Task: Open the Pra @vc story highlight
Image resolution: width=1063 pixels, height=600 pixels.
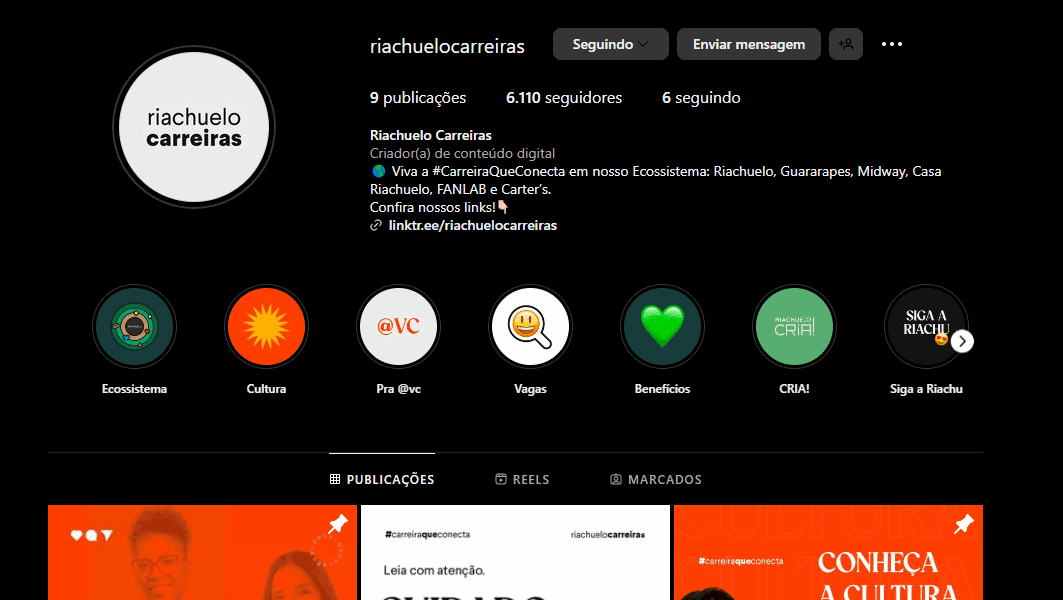Action: [398, 326]
